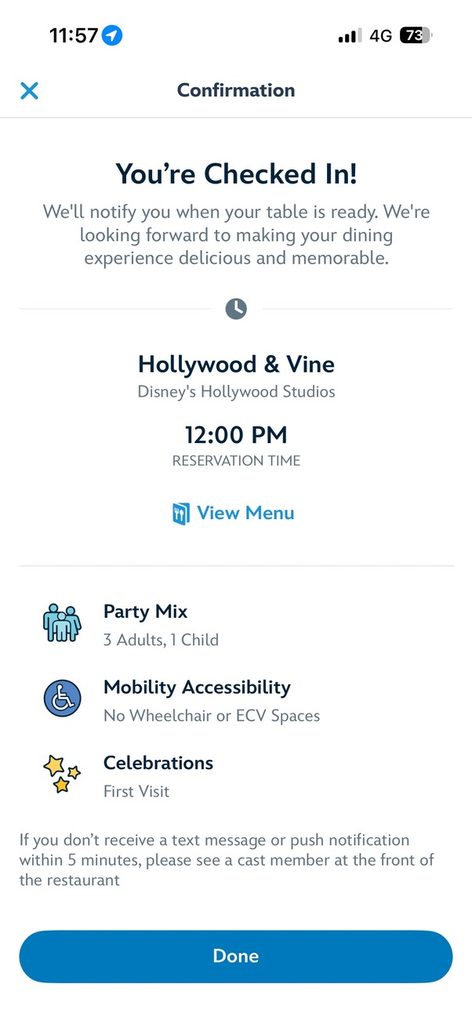472x1024 pixels.
Task: Tap the Party Mix family icon
Action: pyautogui.click(x=62, y=624)
